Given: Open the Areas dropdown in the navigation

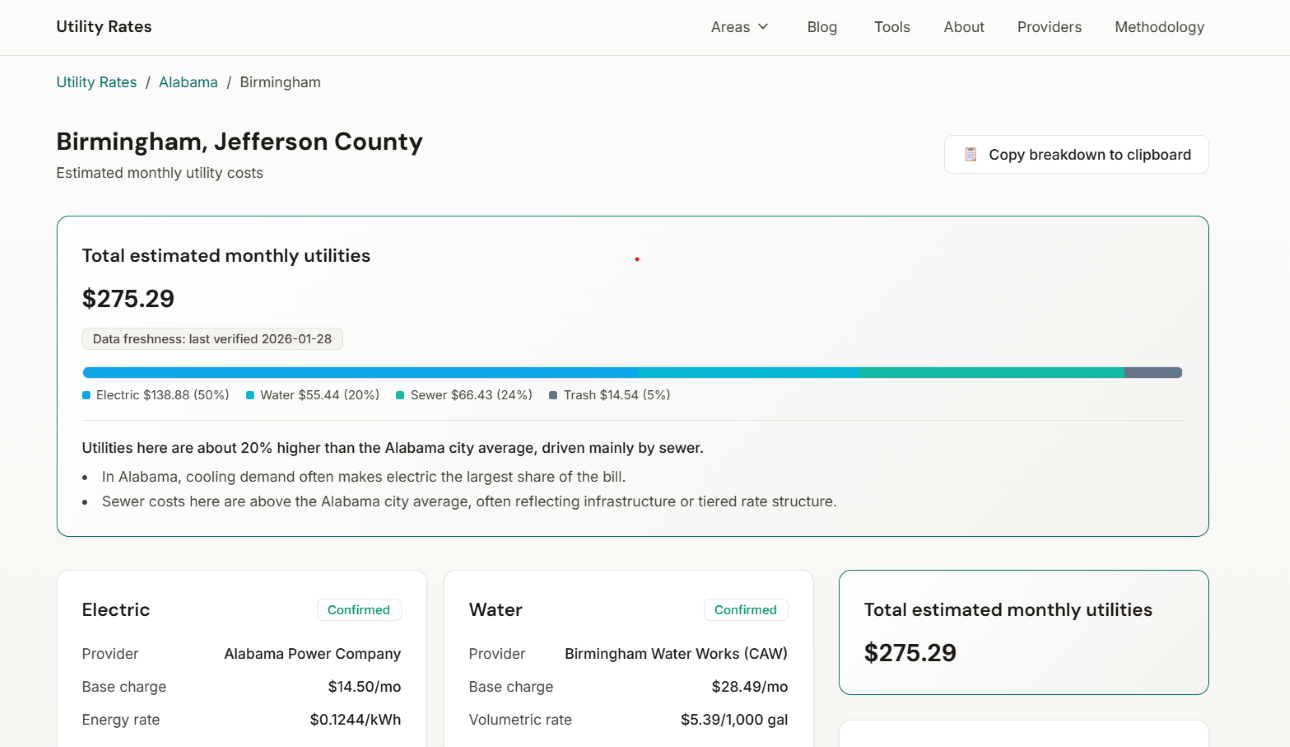Looking at the screenshot, I should 739,27.
